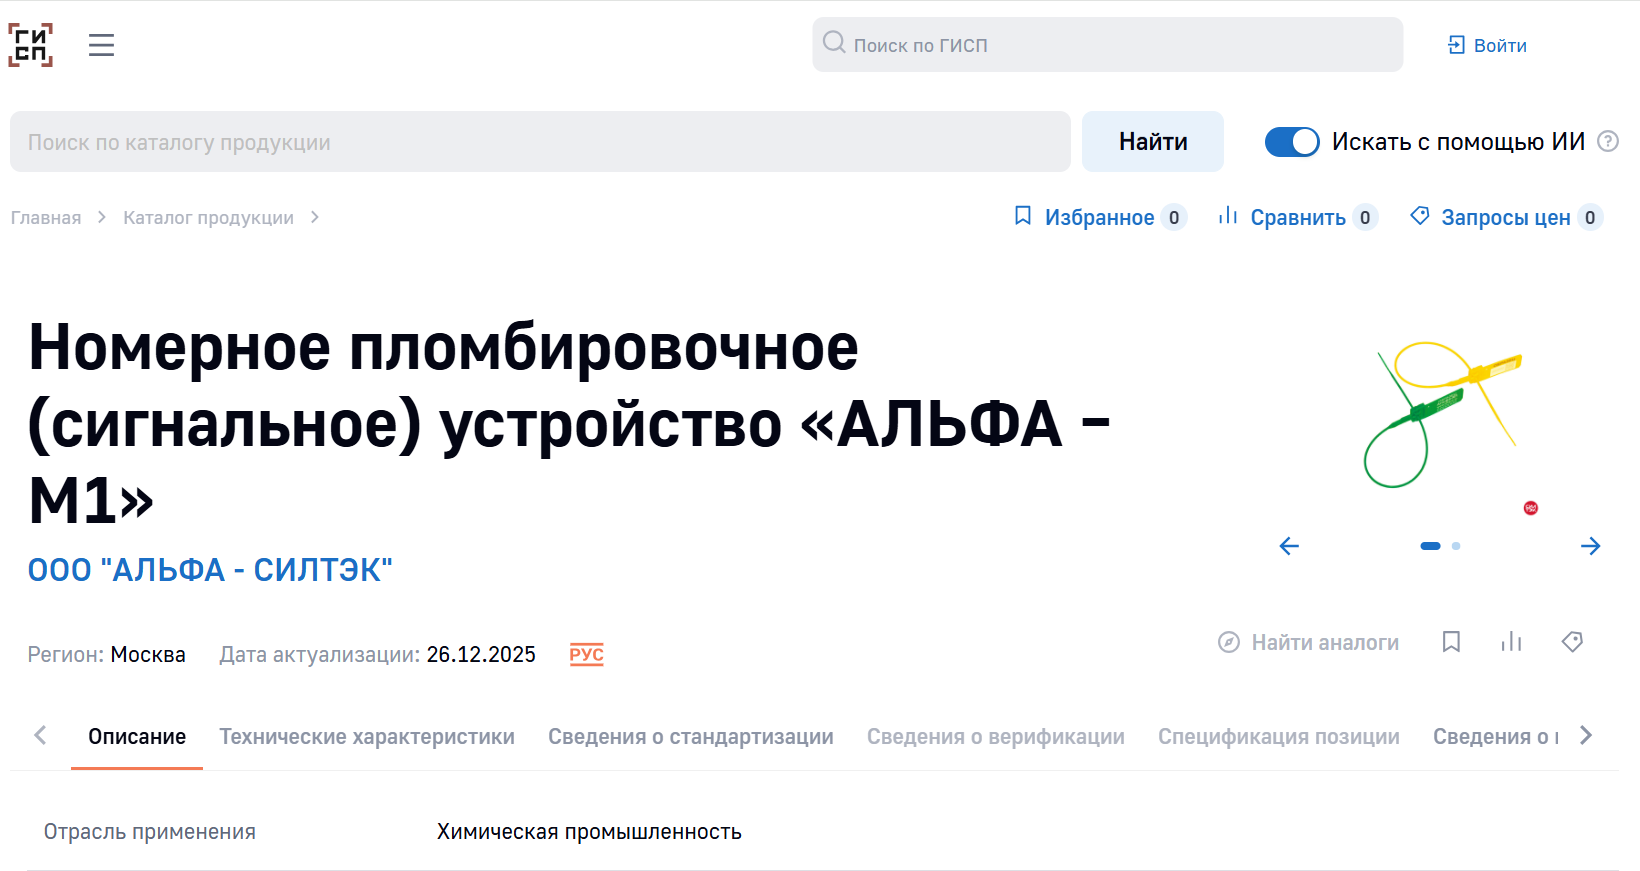The image size is (1640, 871).
Task: Click the GISP logo icon
Action: point(31,45)
